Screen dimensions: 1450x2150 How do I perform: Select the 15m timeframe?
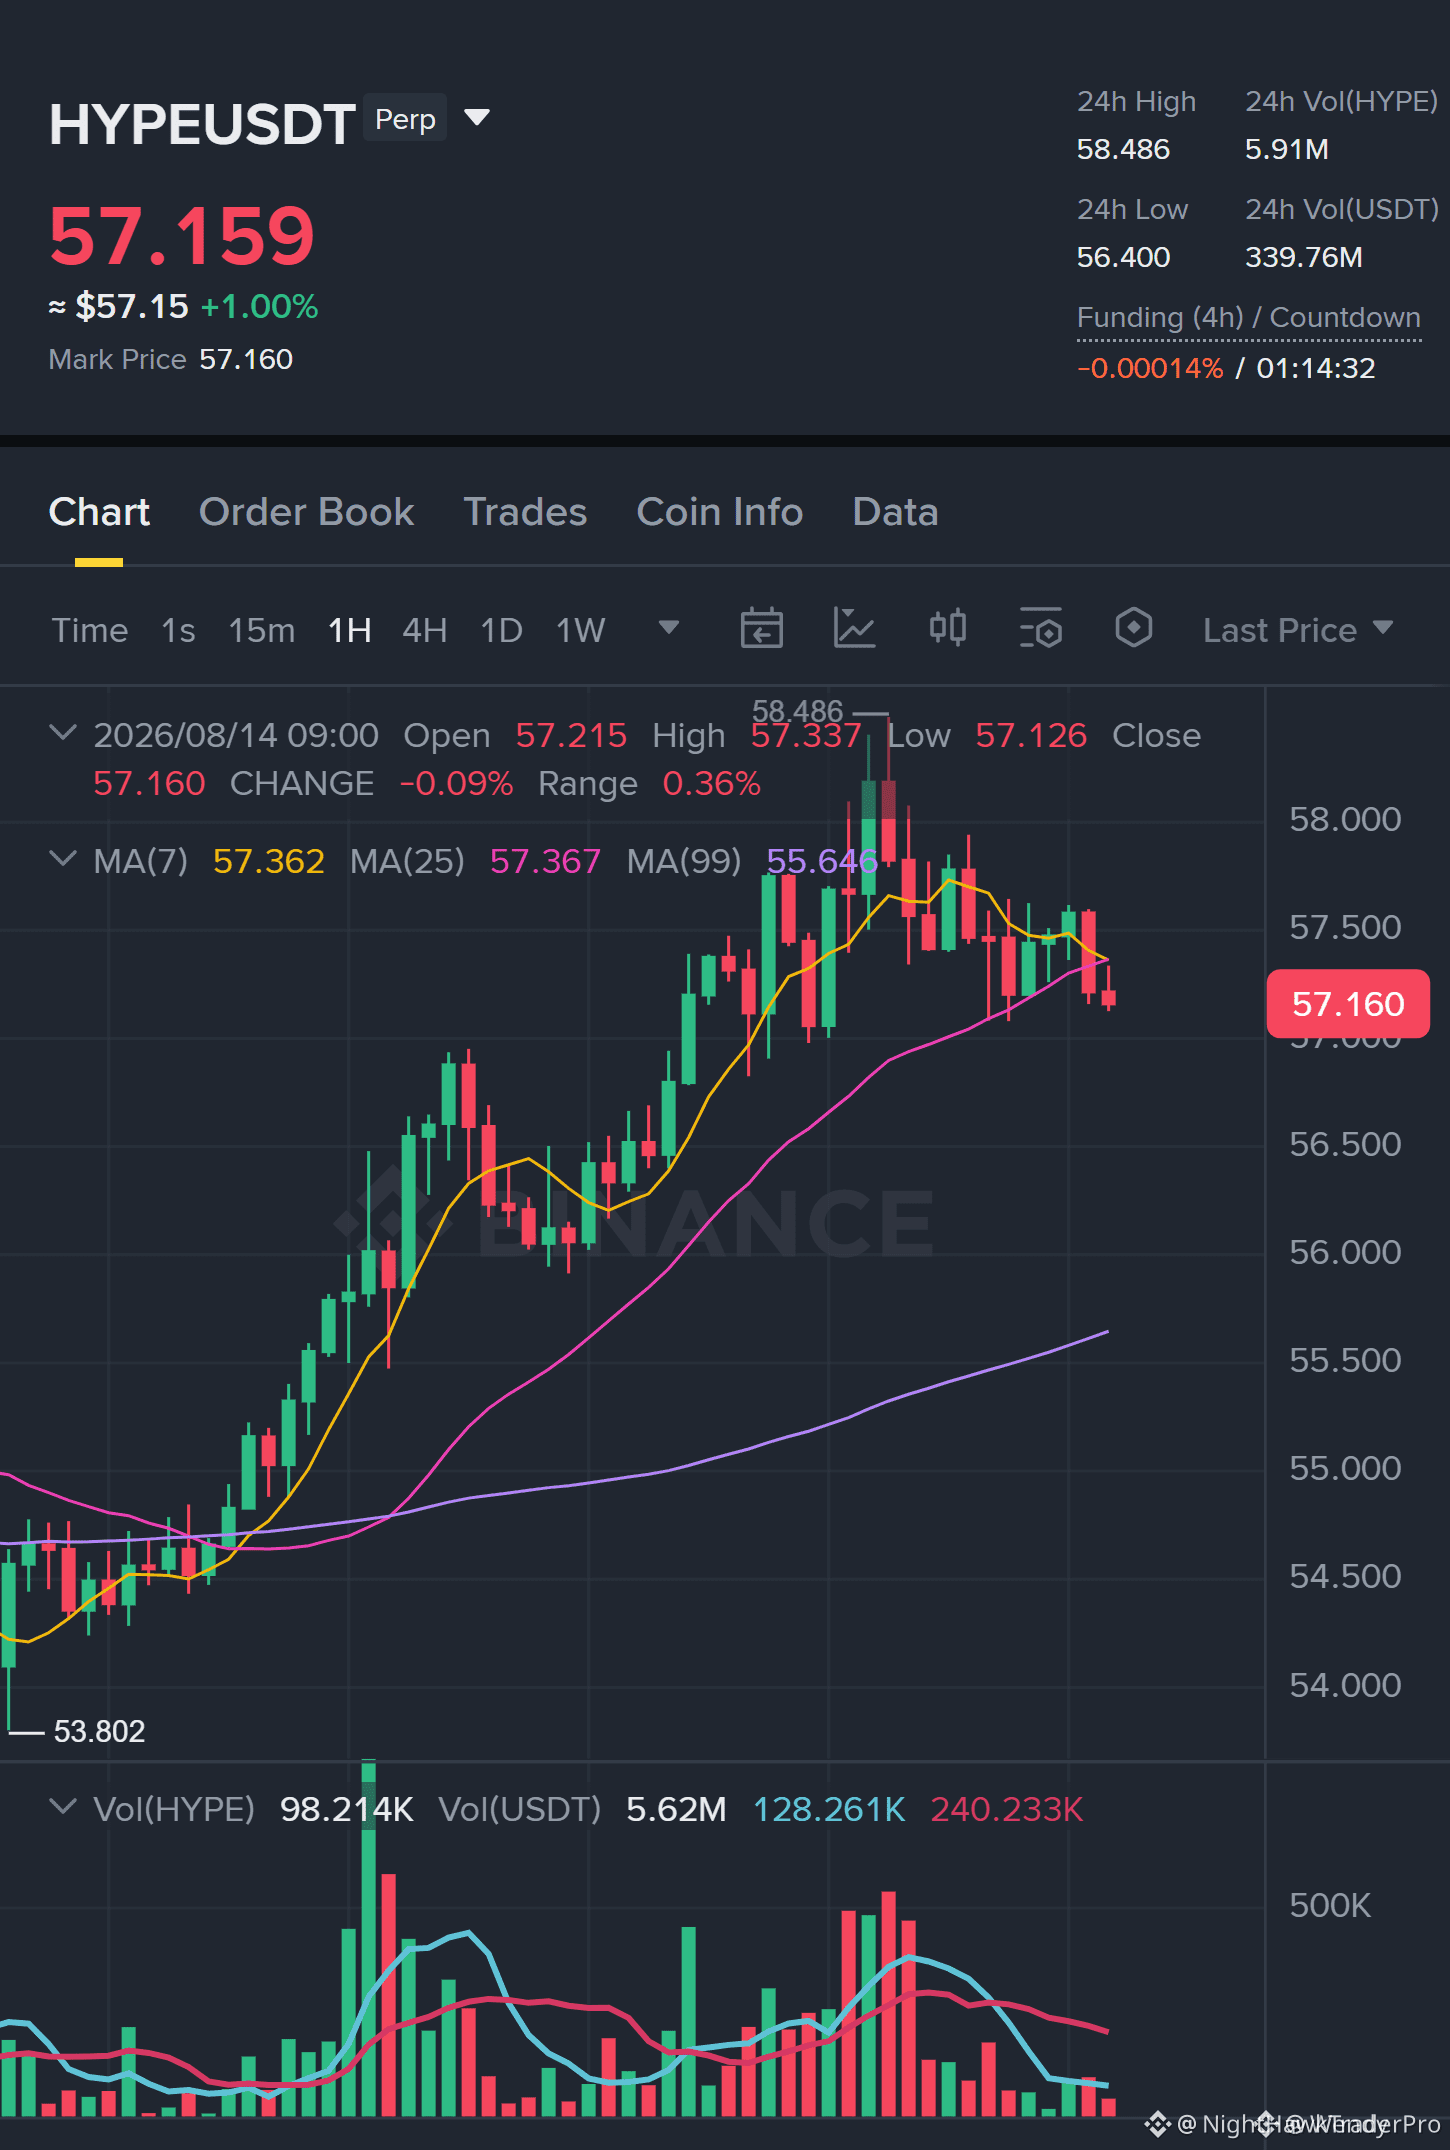262,630
